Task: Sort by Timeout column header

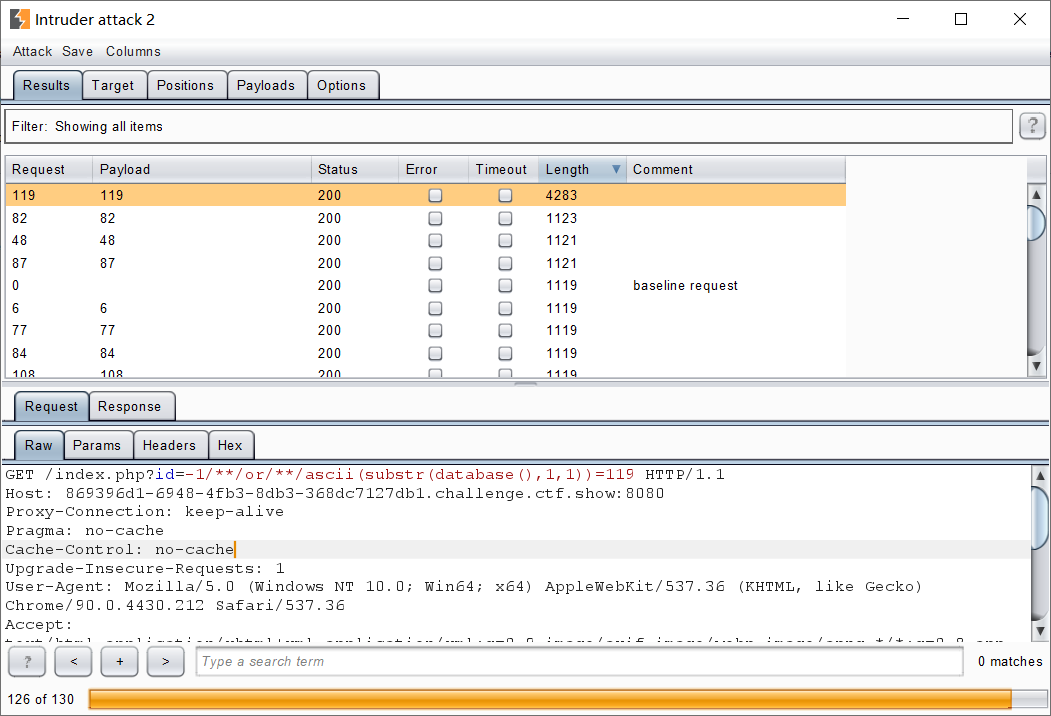Action: pyautogui.click(x=503, y=169)
